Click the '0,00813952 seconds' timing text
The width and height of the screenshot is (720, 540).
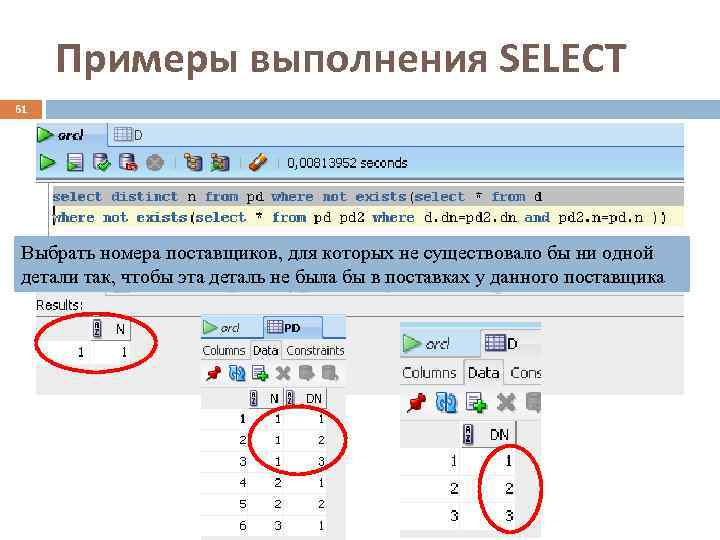[347, 163]
